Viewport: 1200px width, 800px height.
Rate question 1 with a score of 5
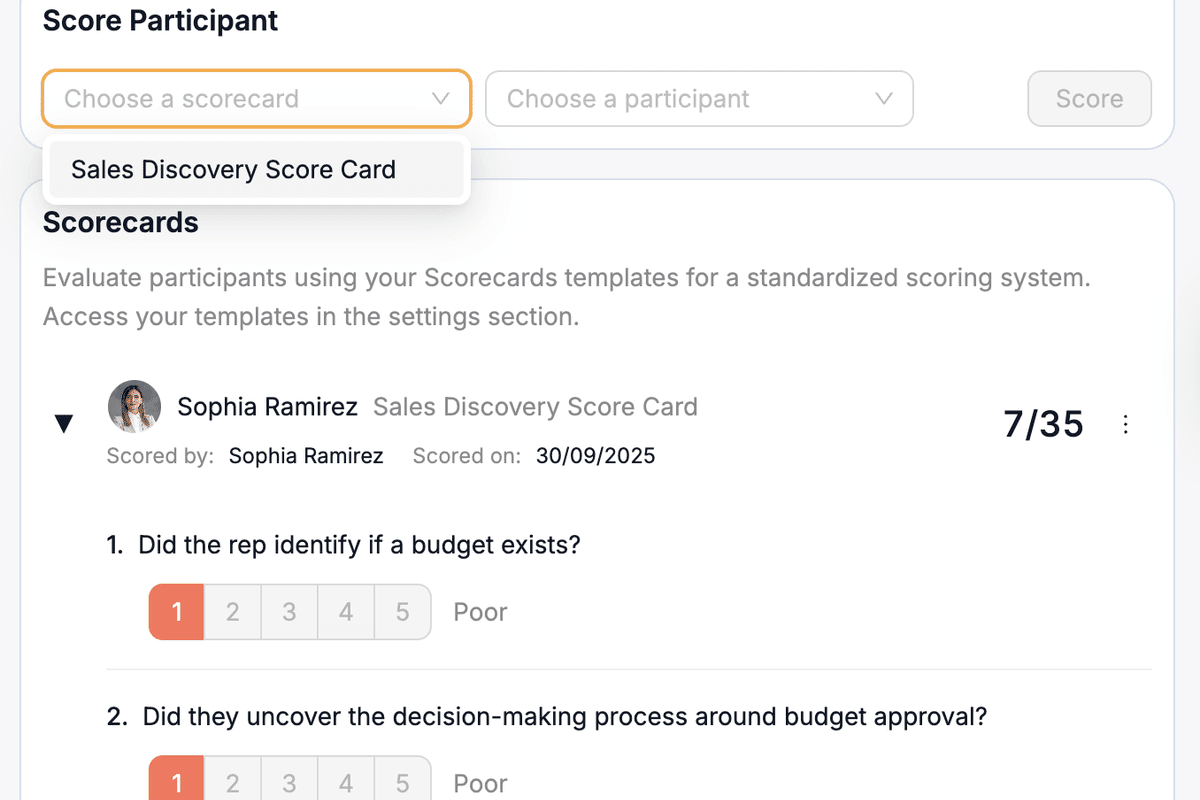[403, 611]
